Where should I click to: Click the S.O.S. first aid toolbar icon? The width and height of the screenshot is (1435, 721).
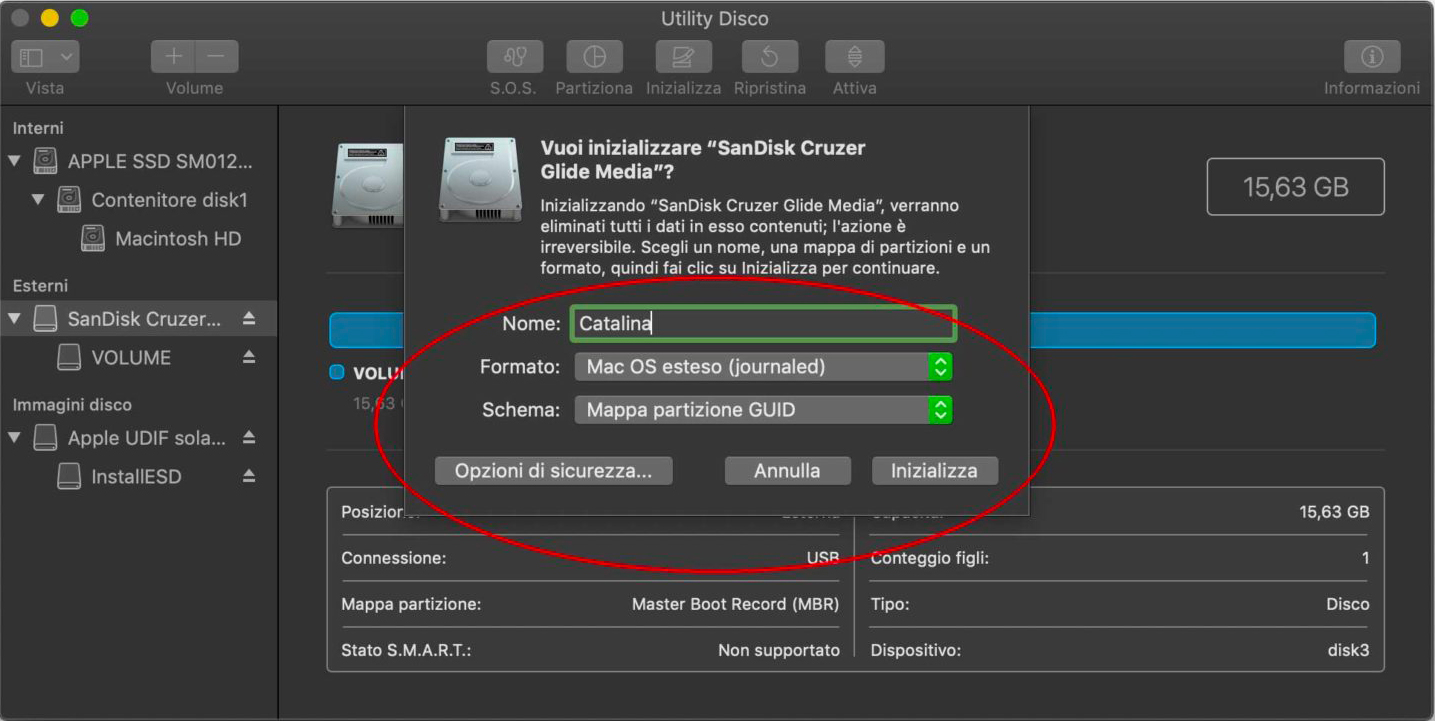[515, 57]
